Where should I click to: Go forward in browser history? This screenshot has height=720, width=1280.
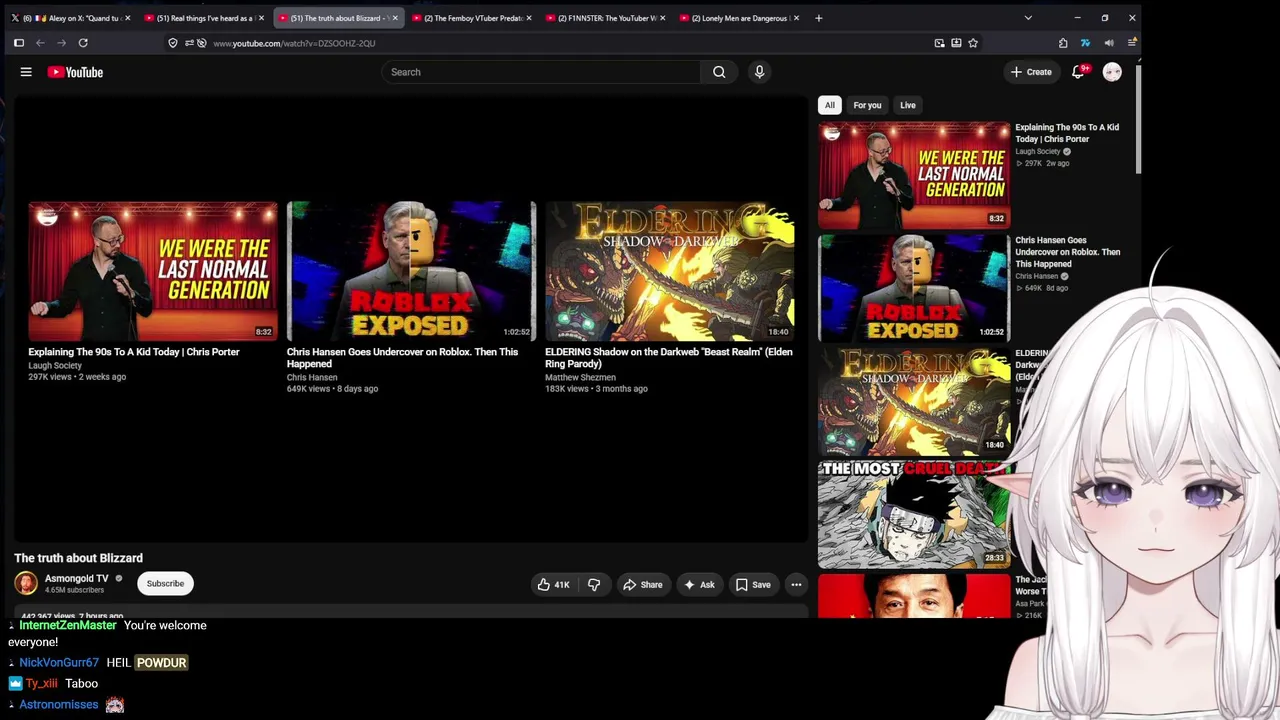(x=62, y=43)
